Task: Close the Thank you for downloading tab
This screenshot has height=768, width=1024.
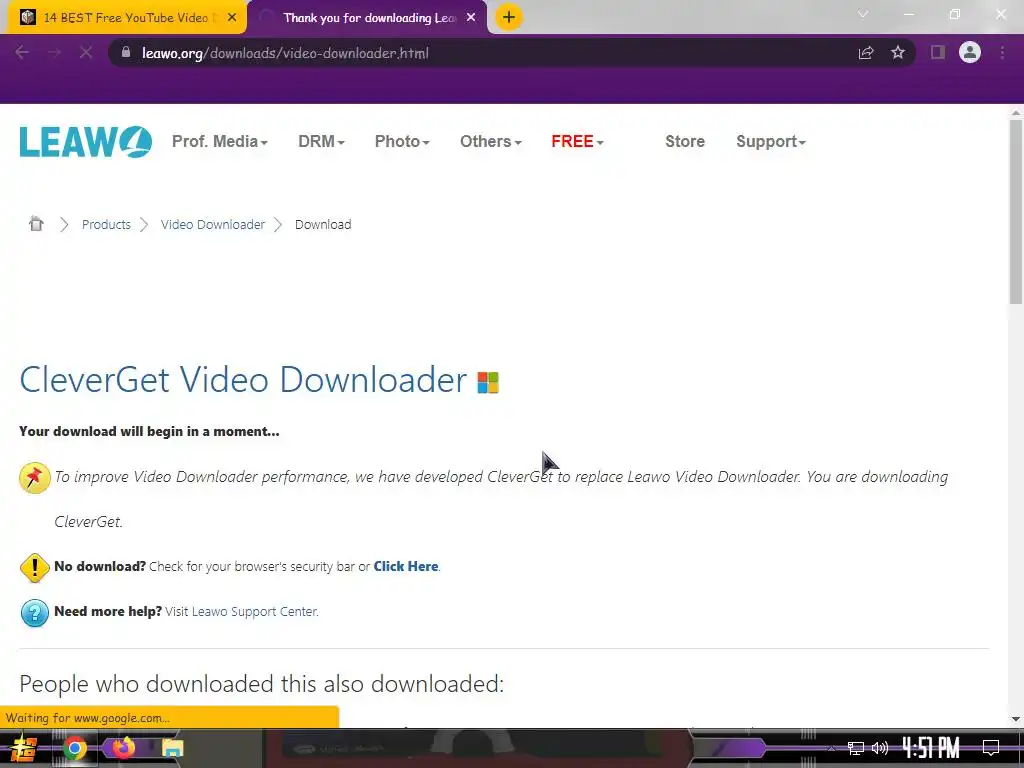Action: click(x=471, y=18)
